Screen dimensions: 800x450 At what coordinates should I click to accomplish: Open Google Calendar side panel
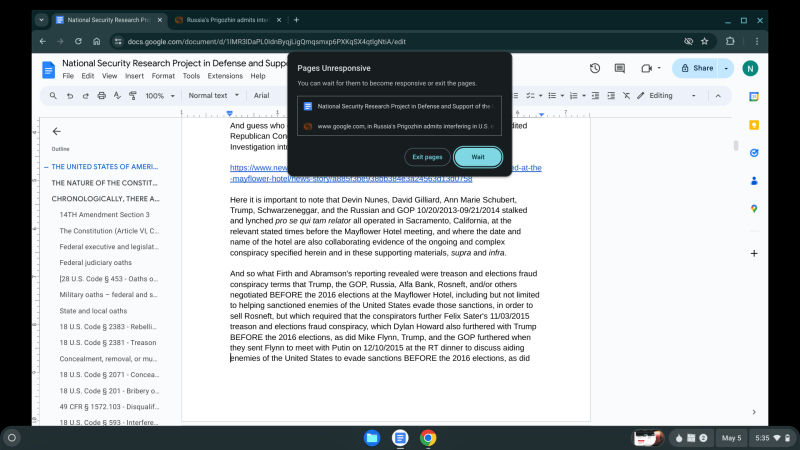point(754,97)
